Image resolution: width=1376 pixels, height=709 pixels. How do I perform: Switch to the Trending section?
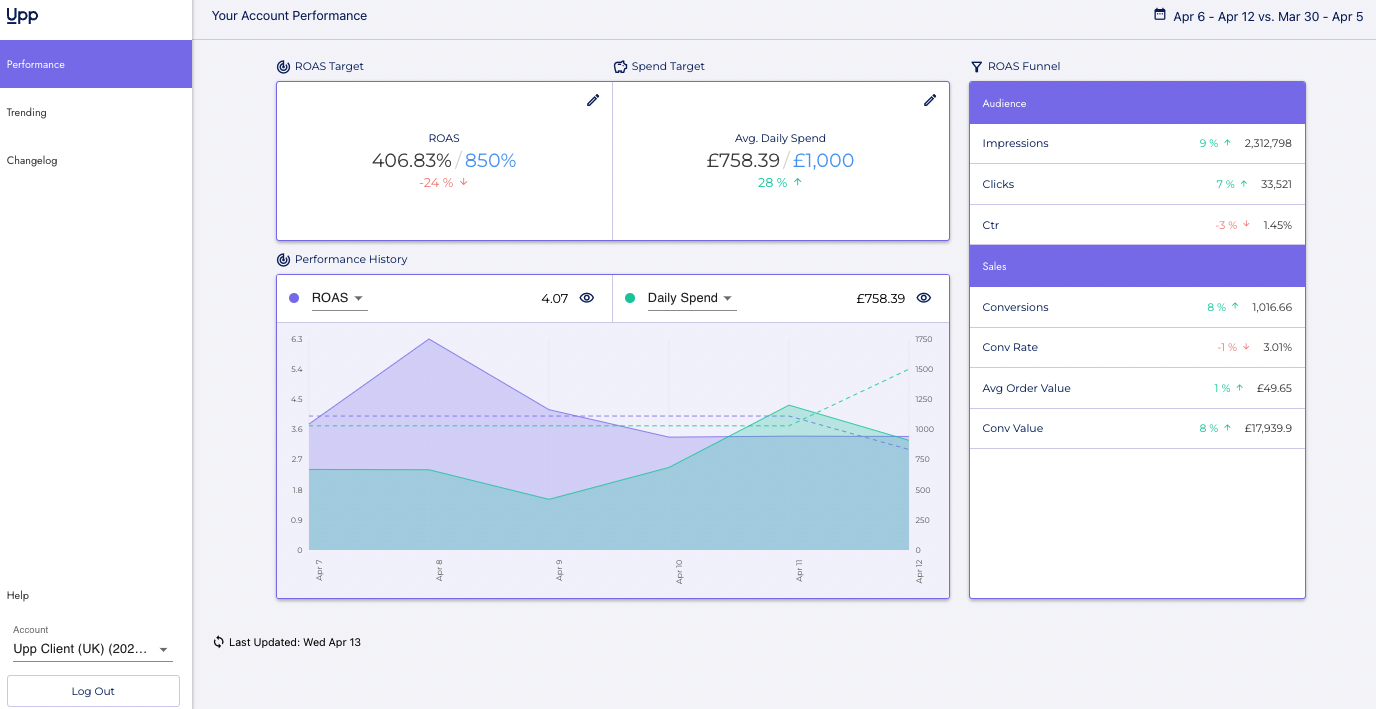(x=27, y=112)
